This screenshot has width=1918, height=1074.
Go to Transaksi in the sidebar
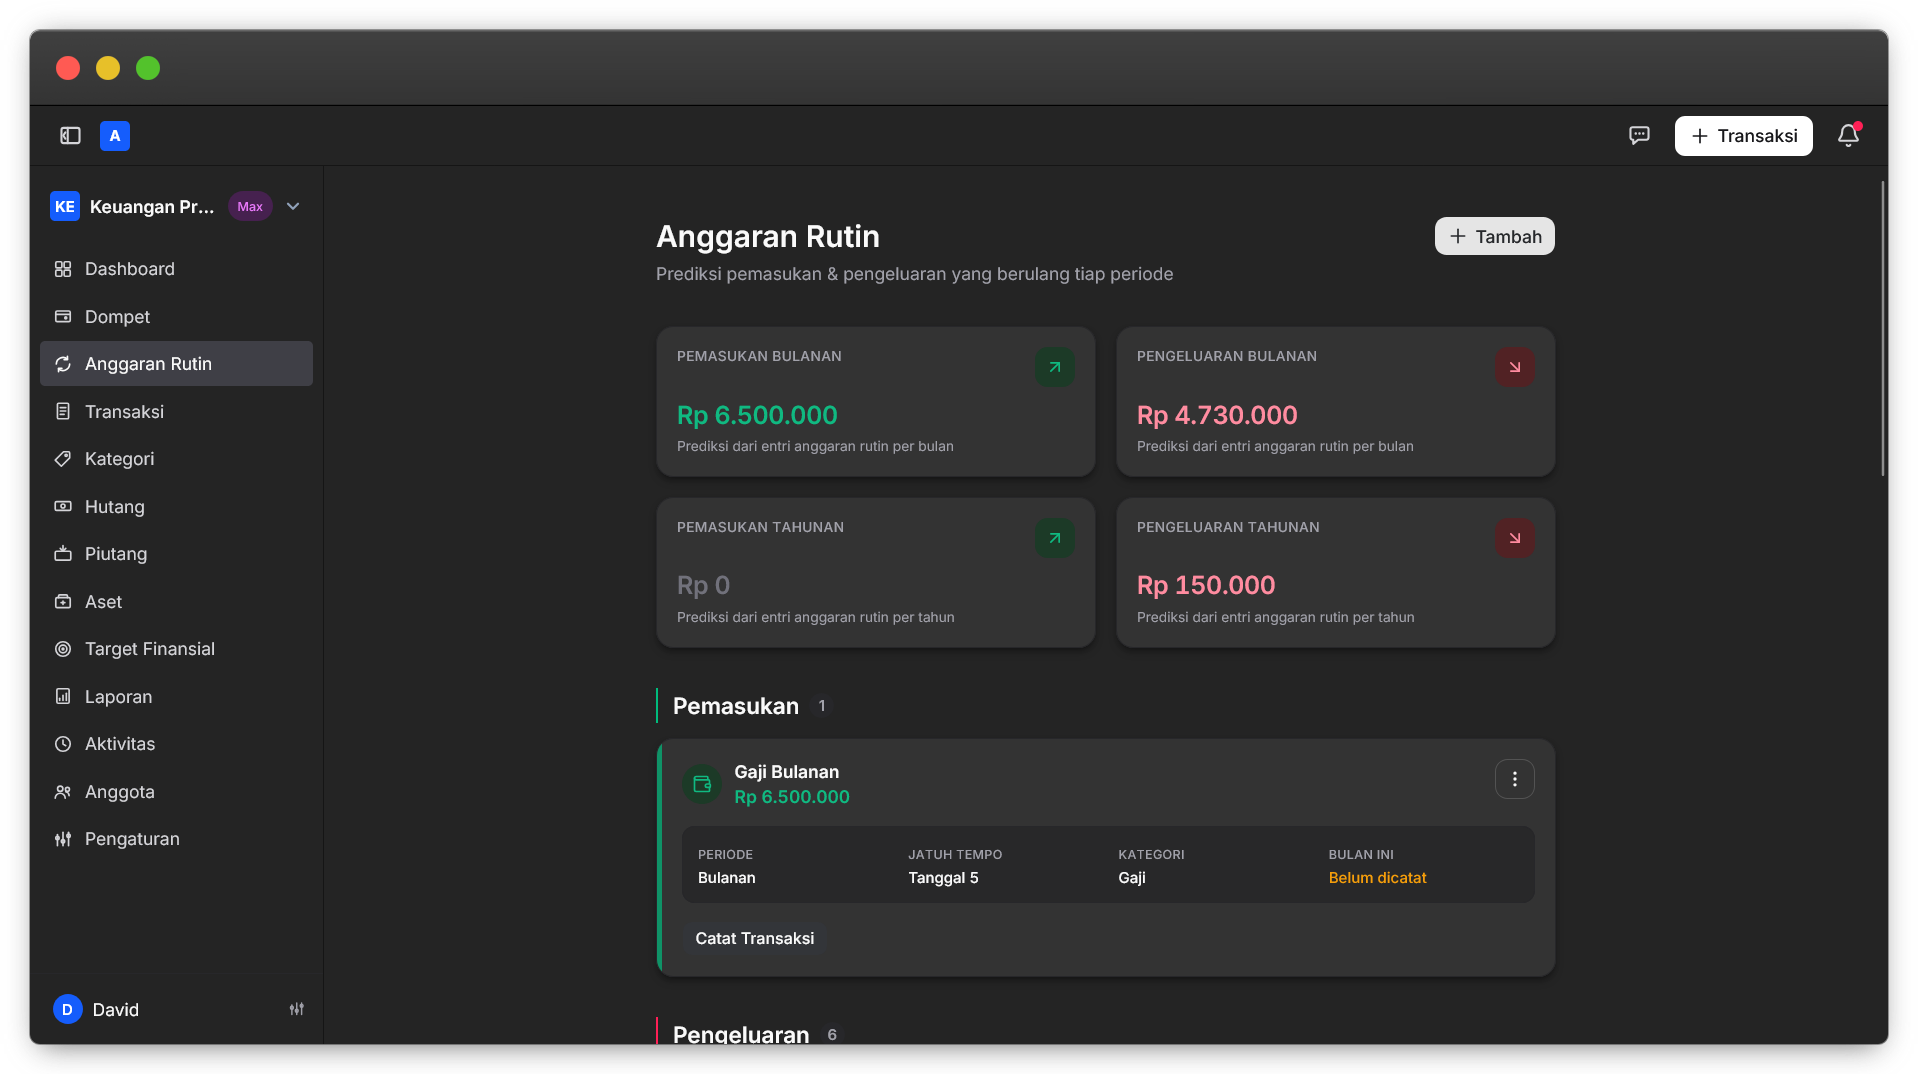tap(176, 411)
